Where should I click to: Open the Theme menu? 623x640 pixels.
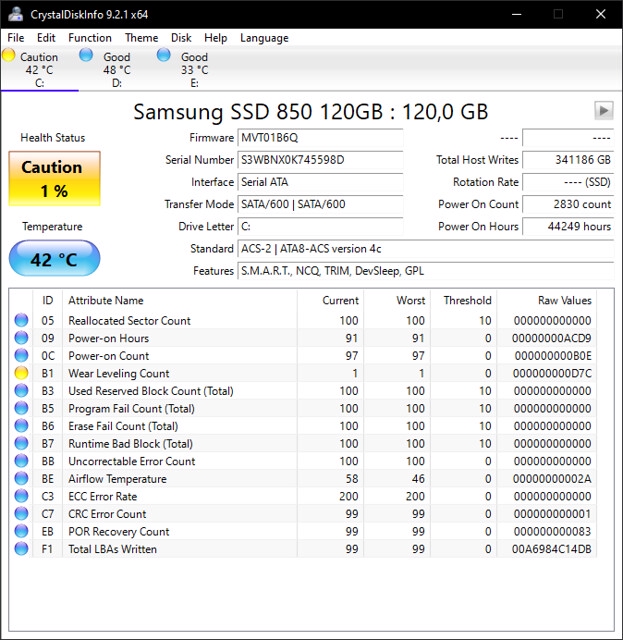click(141, 38)
